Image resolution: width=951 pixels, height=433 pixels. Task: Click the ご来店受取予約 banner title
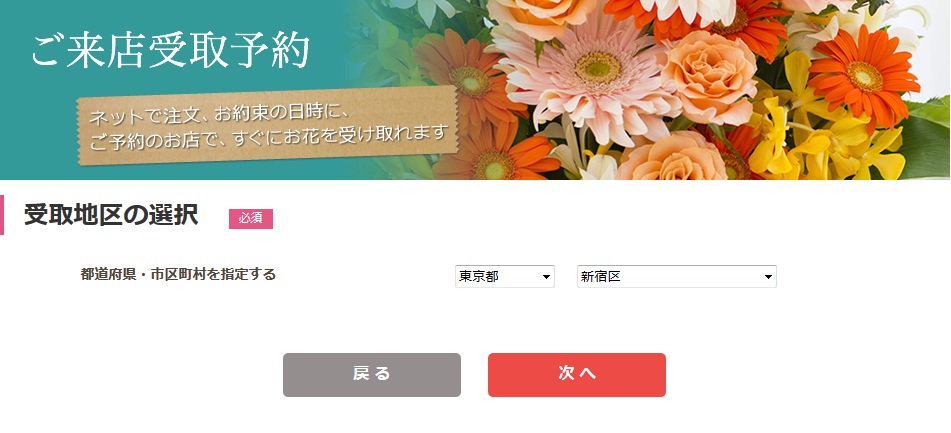(x=170, y=50)
